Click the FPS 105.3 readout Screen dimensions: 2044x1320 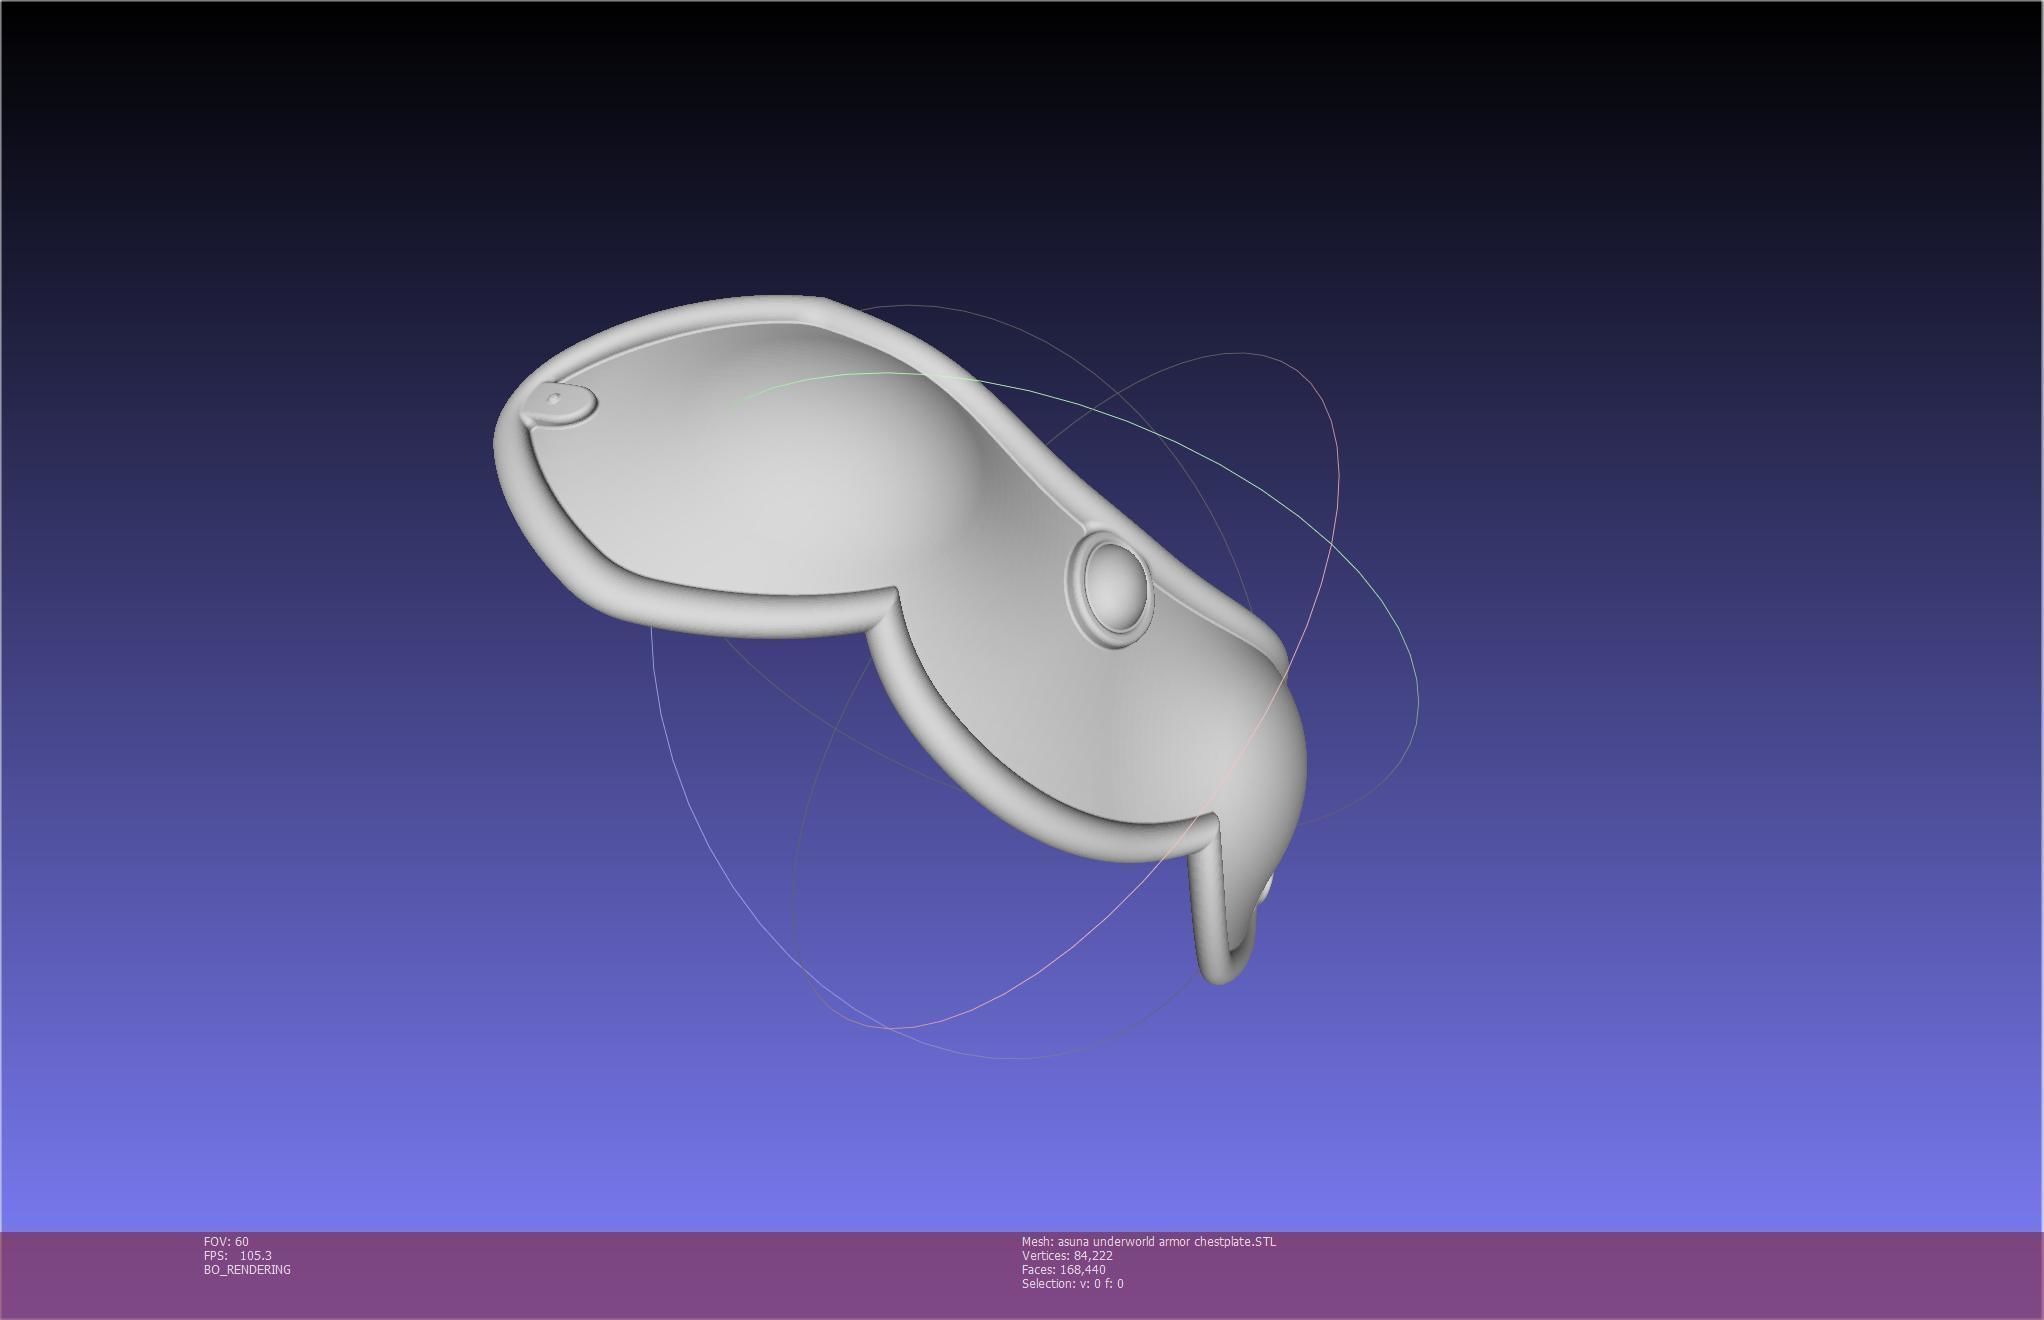[237, 1255]
